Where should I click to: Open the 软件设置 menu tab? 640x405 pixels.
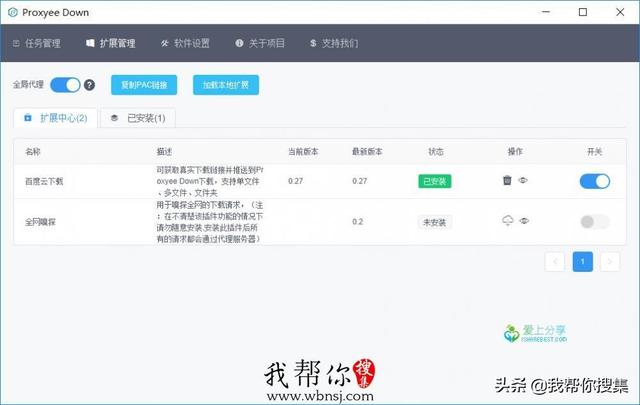185,43
